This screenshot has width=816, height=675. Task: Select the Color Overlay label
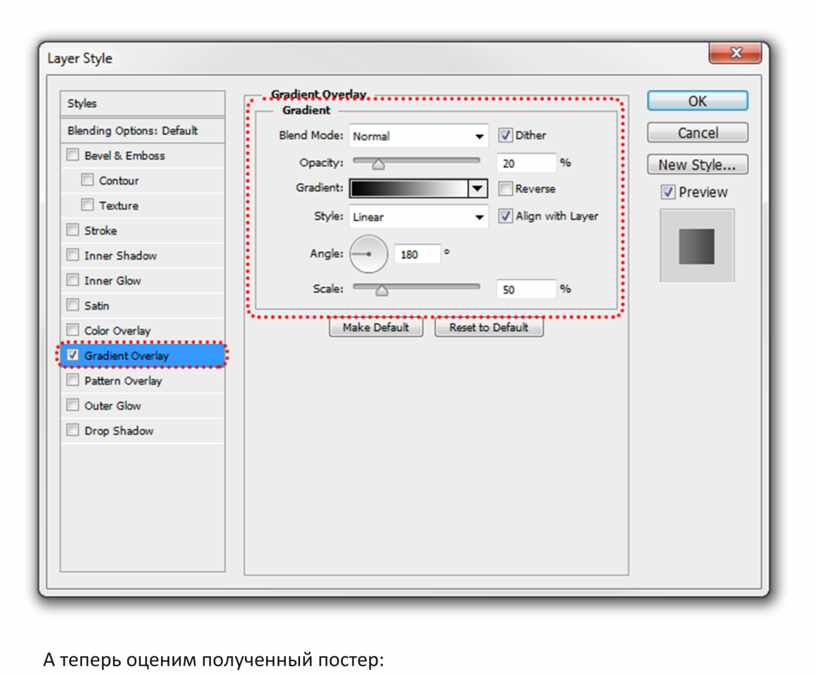(x=117, y=331)
